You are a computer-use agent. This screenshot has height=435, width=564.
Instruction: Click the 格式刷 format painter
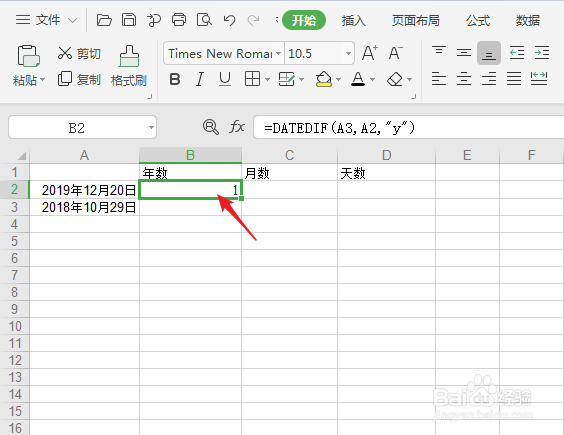(129, 66)
